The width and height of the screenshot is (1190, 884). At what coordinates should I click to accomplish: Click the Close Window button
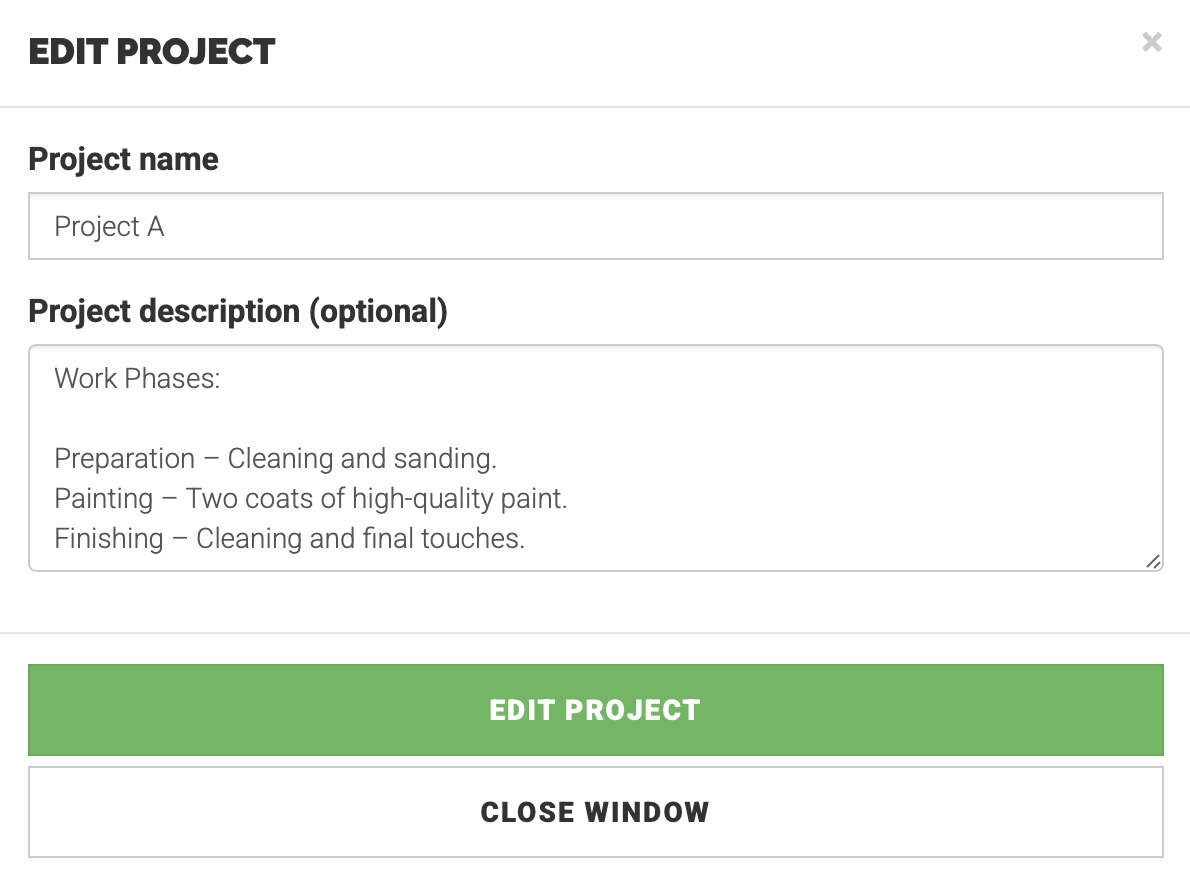(x=595, y=812)
